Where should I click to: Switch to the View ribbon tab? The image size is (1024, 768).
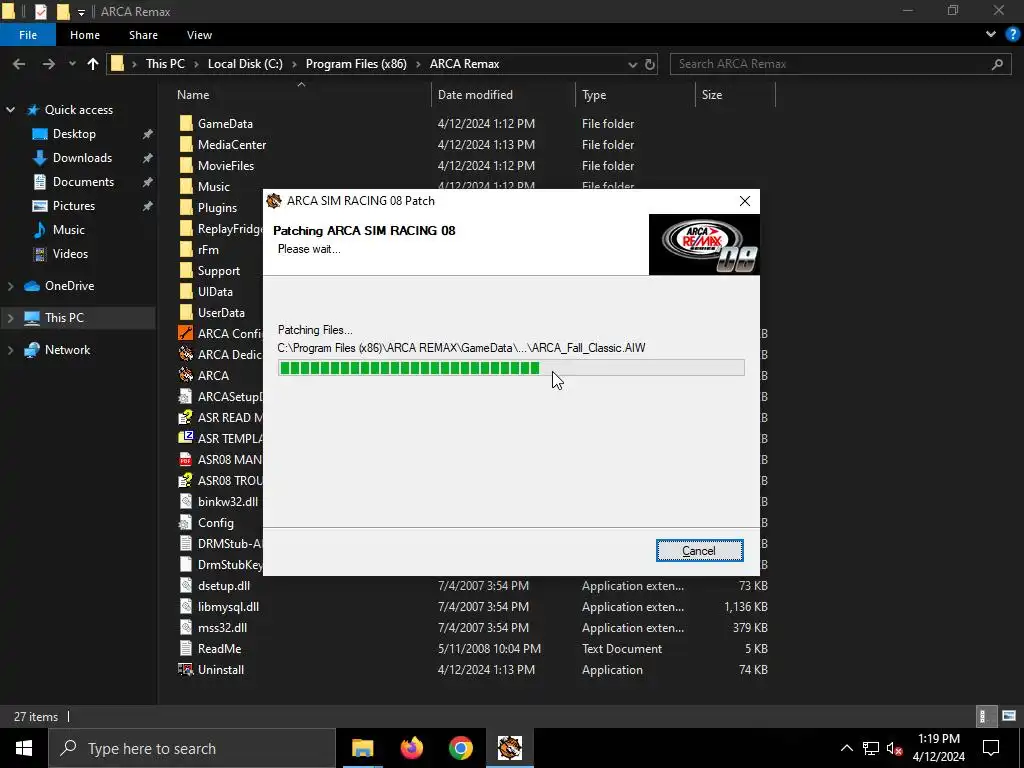click(x=199, y=35)
